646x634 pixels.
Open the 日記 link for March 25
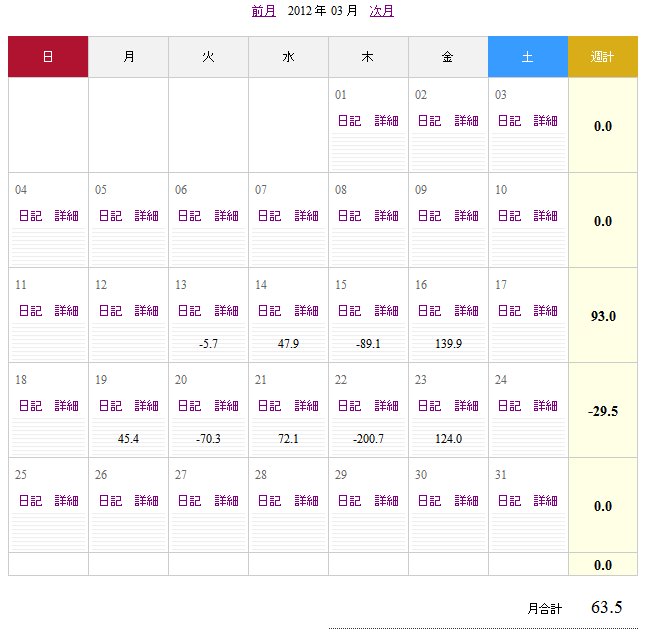point(30,501)
